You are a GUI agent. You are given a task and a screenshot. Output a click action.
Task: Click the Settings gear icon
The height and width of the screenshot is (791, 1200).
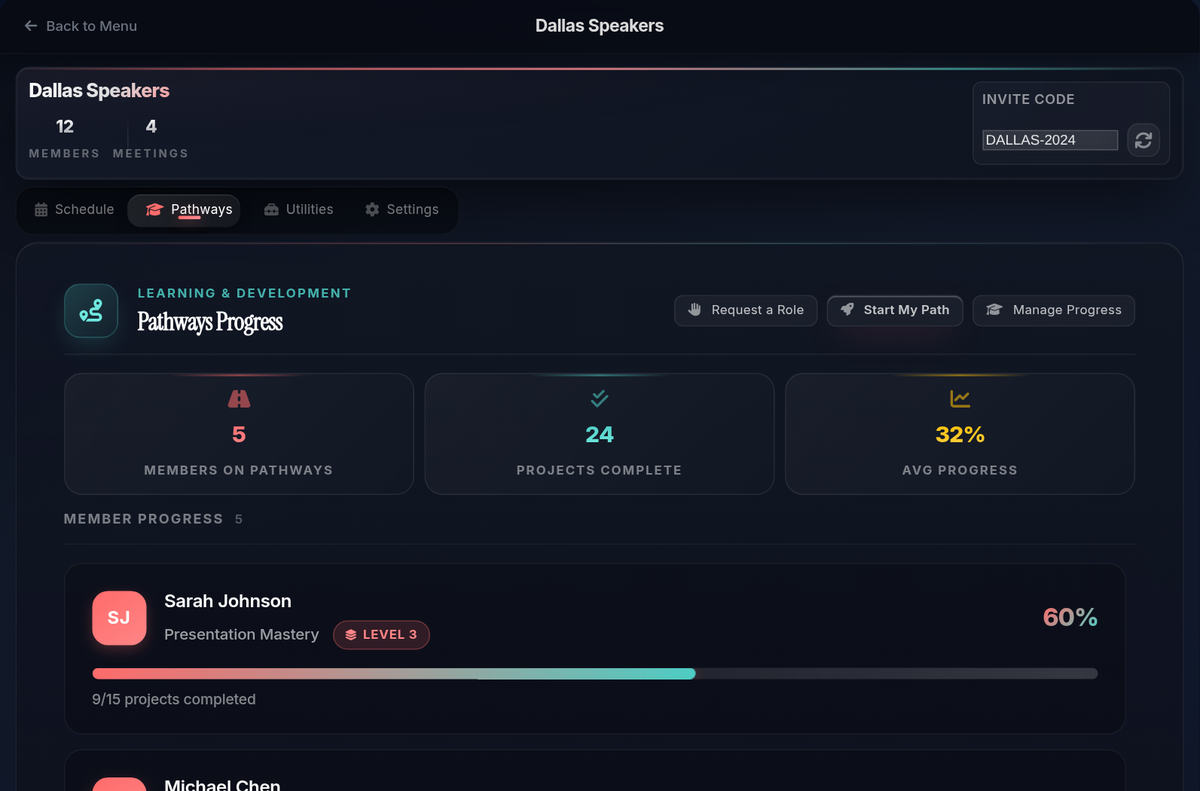point(372,210)
